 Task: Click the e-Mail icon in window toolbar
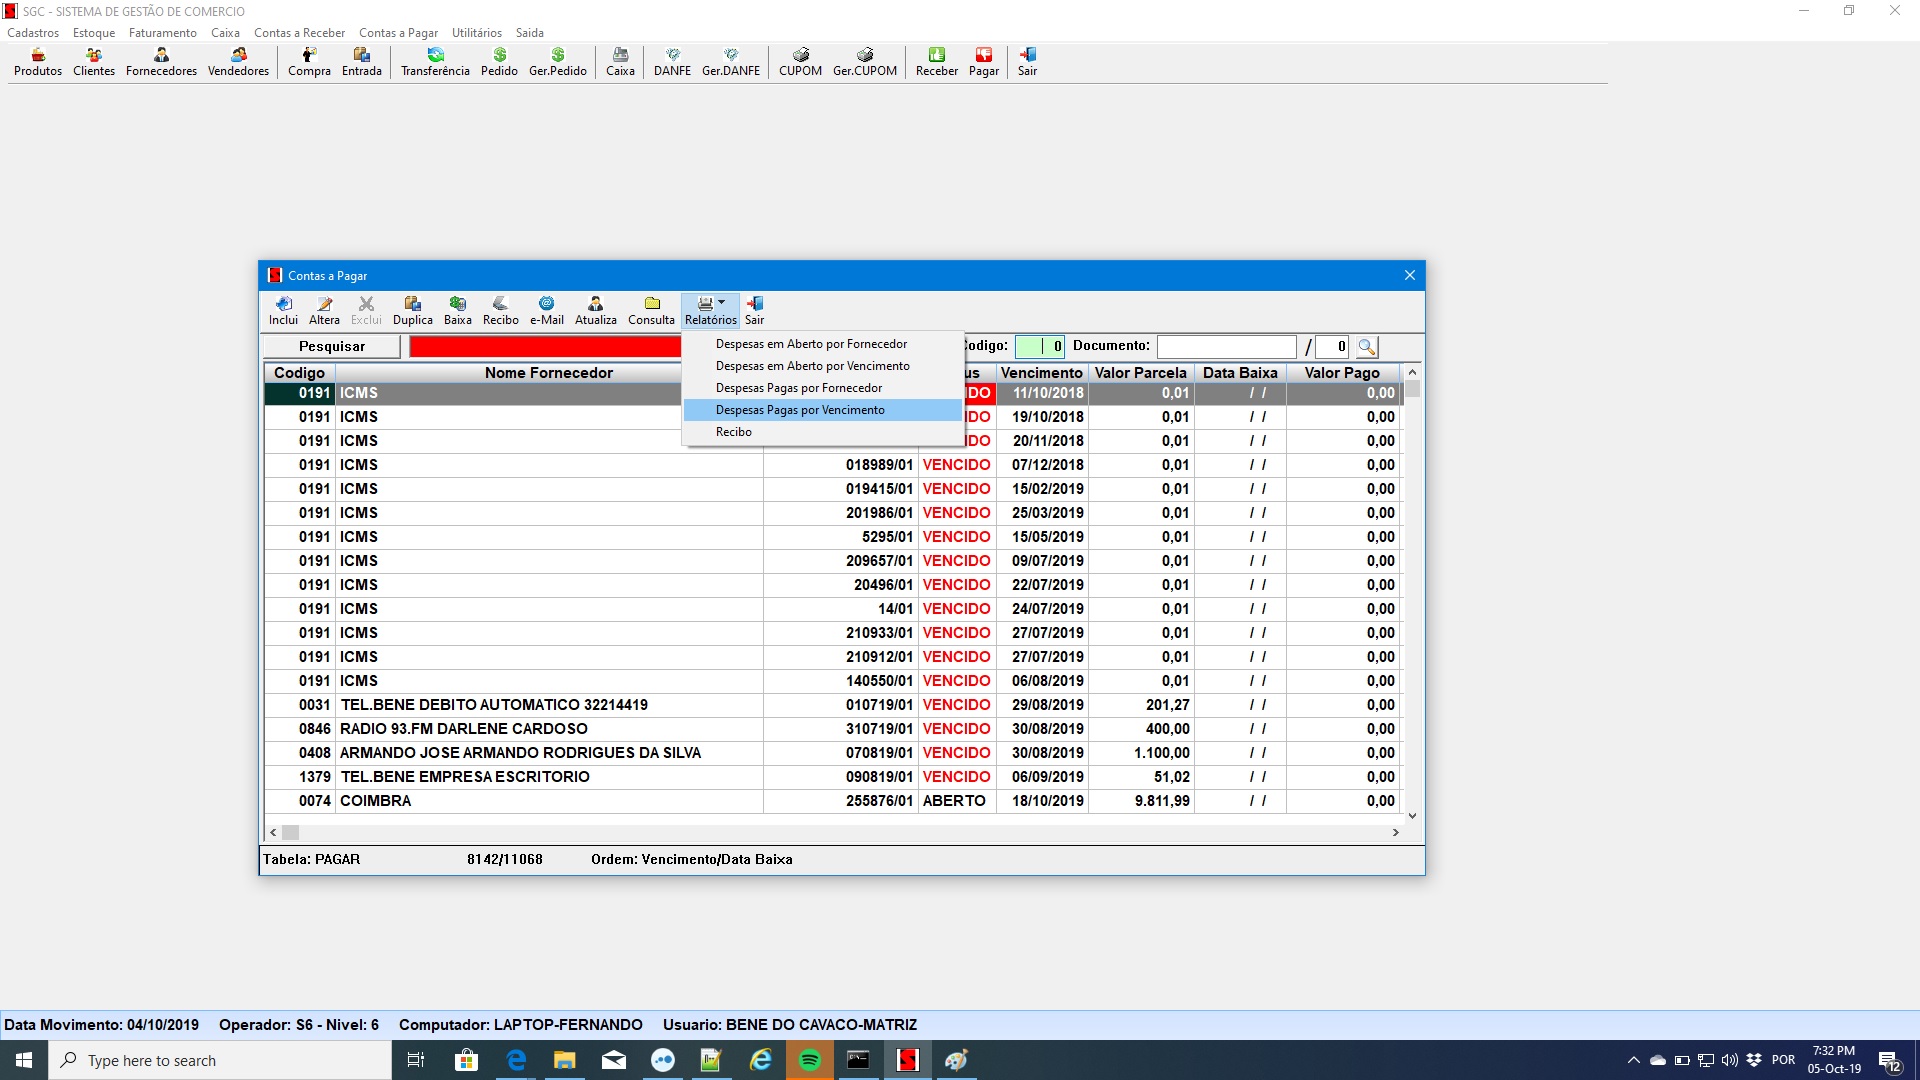pos(546,310)
